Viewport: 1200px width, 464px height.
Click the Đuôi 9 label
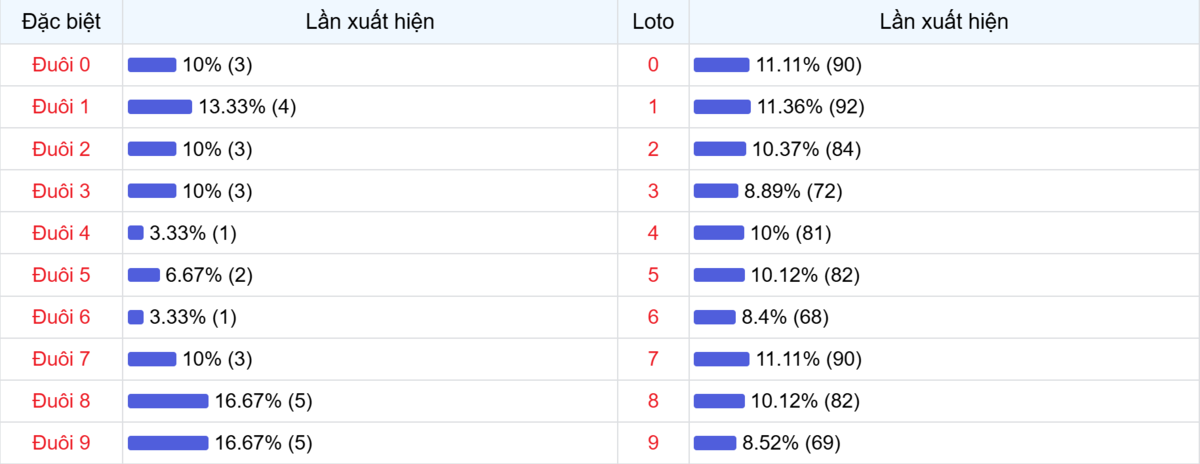click(x=61, y=443)
